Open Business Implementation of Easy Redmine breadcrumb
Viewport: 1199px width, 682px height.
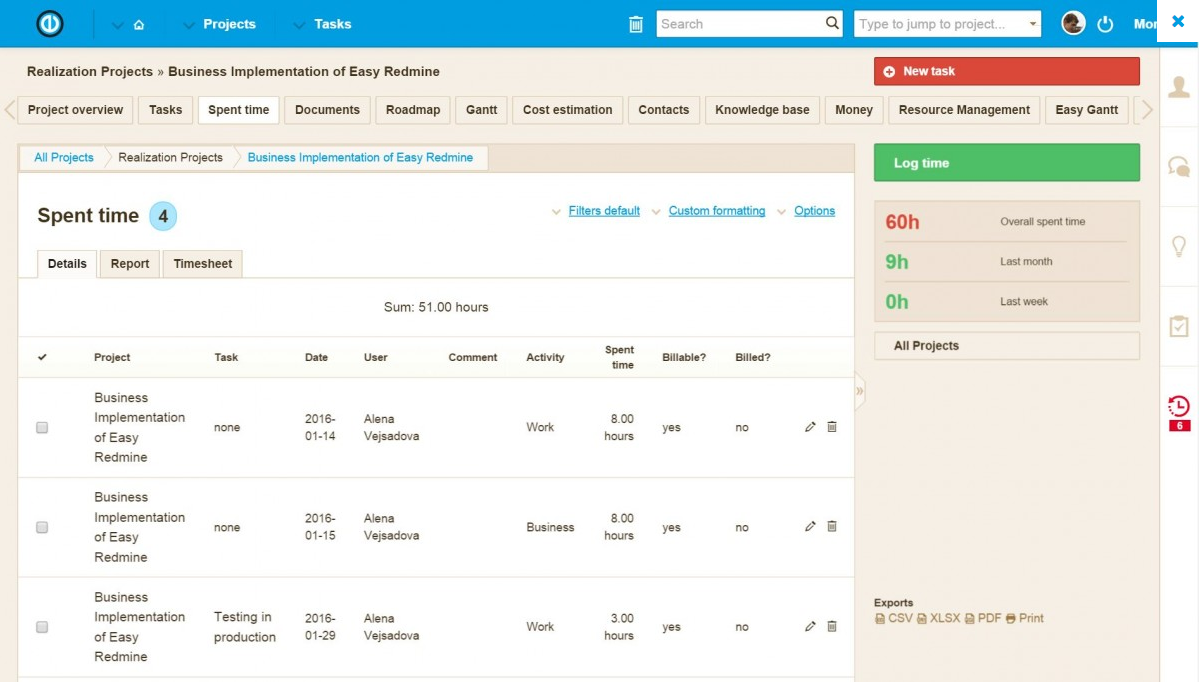pos(360,158)
